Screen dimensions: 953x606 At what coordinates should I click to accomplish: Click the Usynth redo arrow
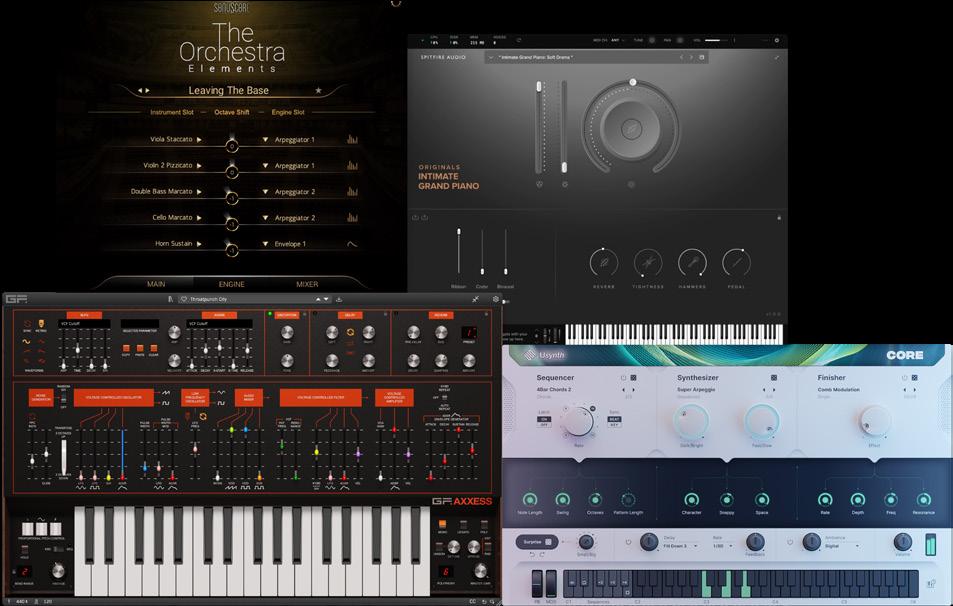tap(542, 554)
